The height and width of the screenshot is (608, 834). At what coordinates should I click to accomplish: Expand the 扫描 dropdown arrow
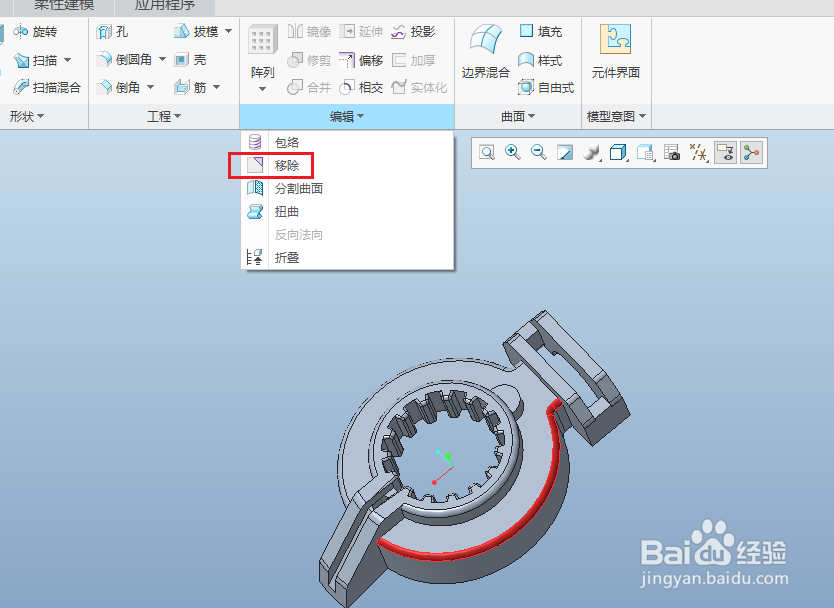pos(68,60)
